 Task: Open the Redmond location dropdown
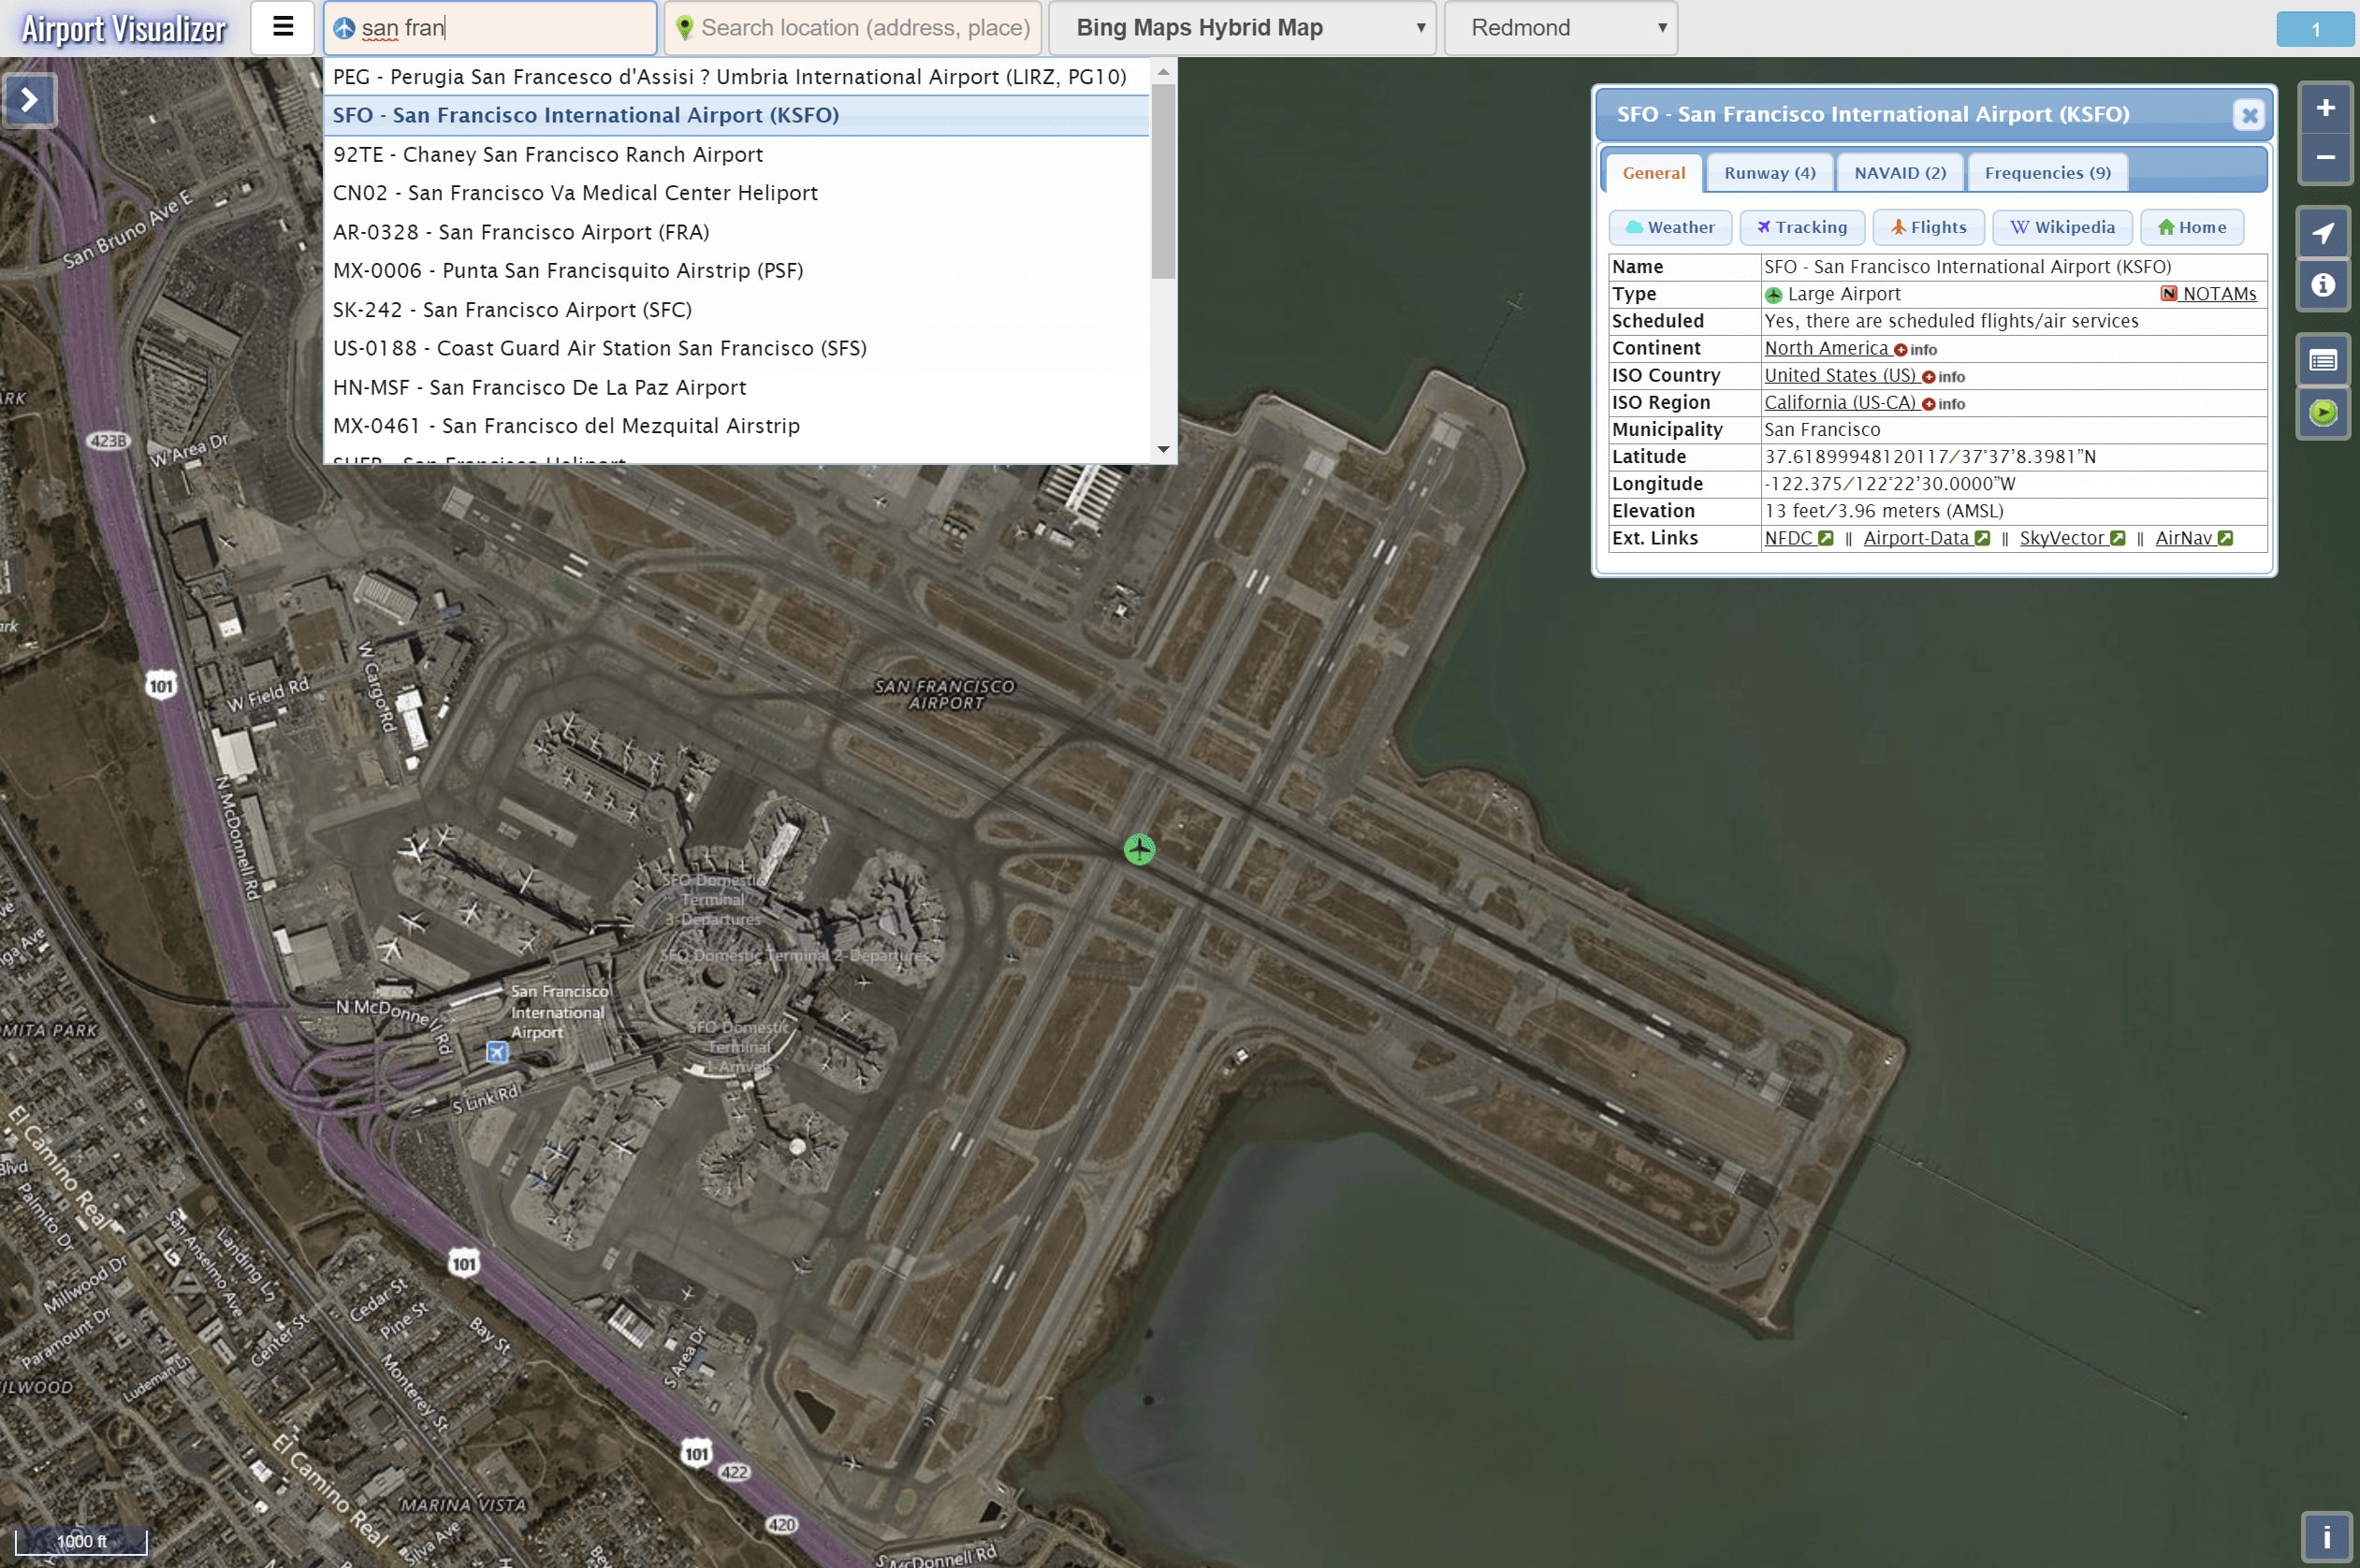coord(1561,28)
